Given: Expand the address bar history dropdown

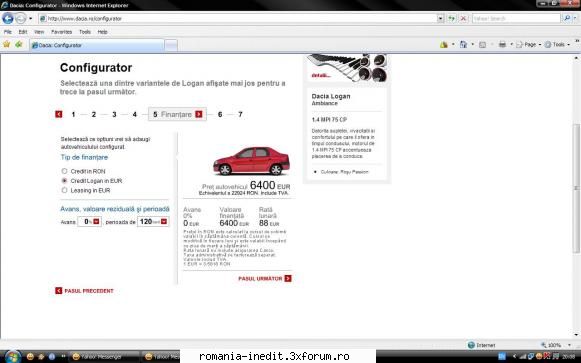Looking at the screenshot, I should coord(440,18).
